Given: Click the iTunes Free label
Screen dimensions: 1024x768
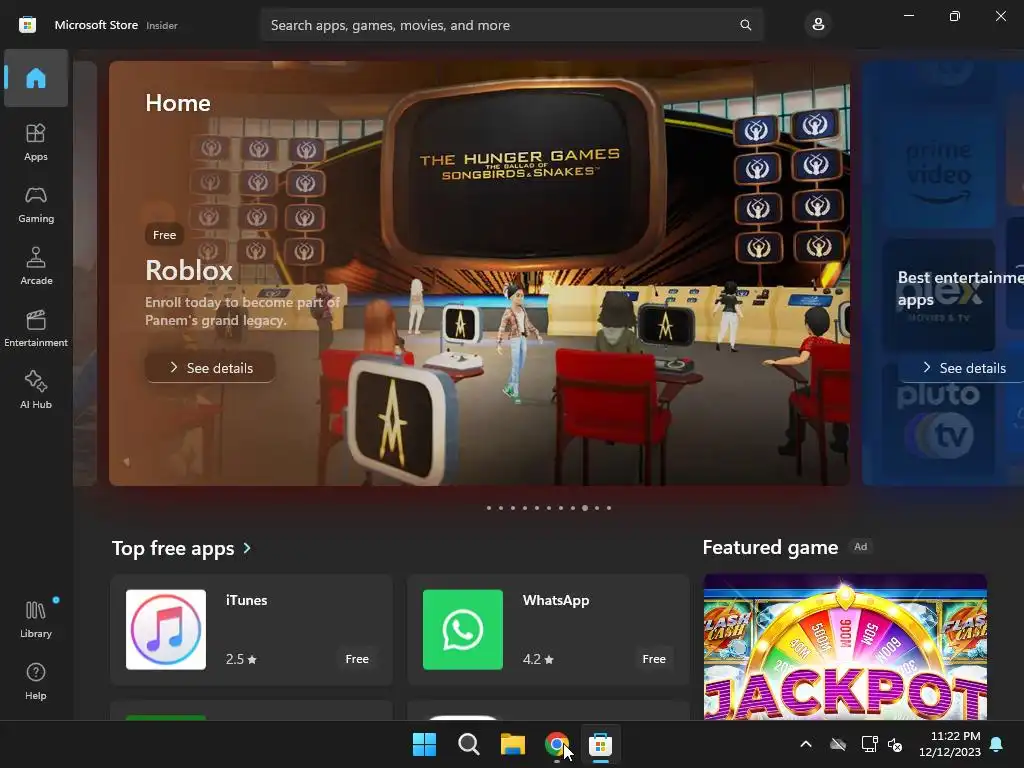Looking at the screenshot, I should click(x=357, y=659).
